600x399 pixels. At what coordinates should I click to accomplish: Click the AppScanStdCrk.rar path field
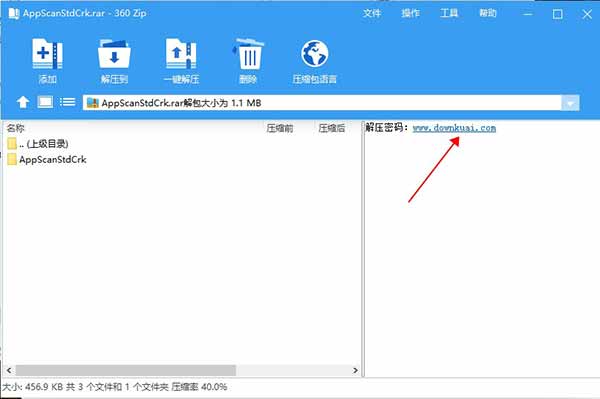[x=321, y=103]
